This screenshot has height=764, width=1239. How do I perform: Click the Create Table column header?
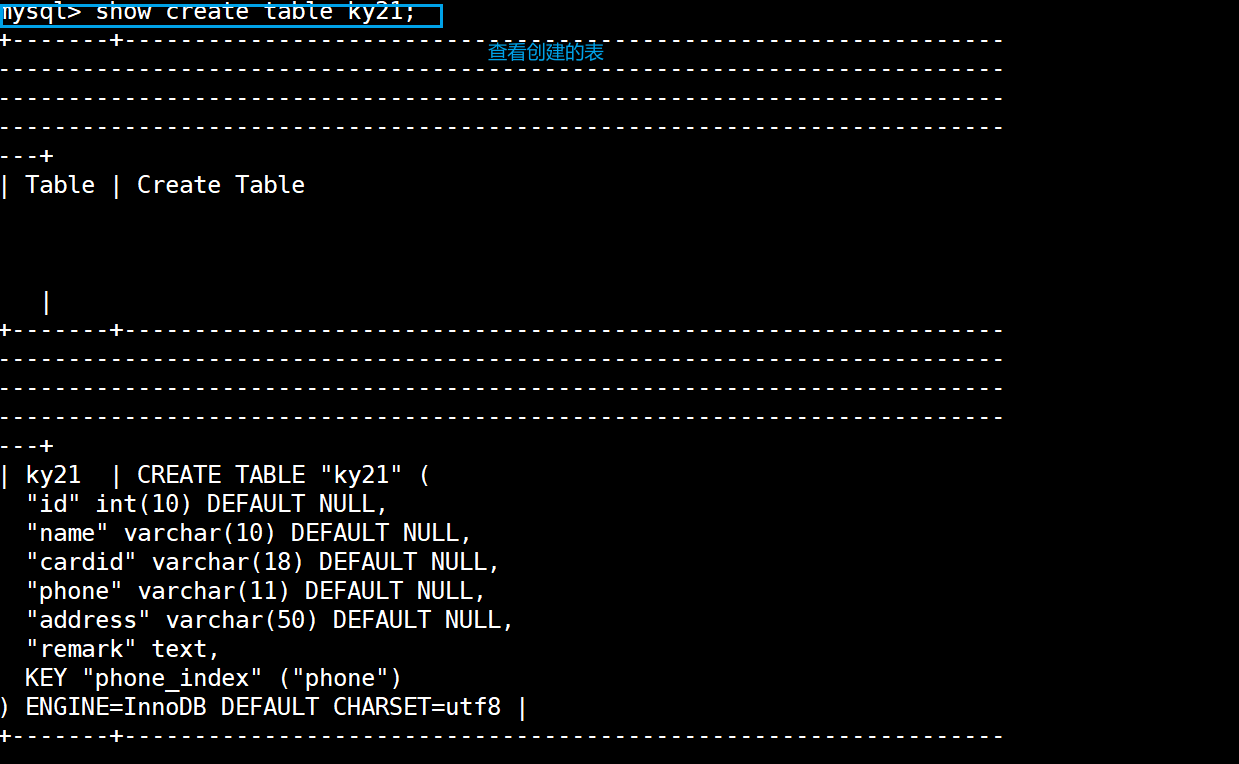click(221, 185)
